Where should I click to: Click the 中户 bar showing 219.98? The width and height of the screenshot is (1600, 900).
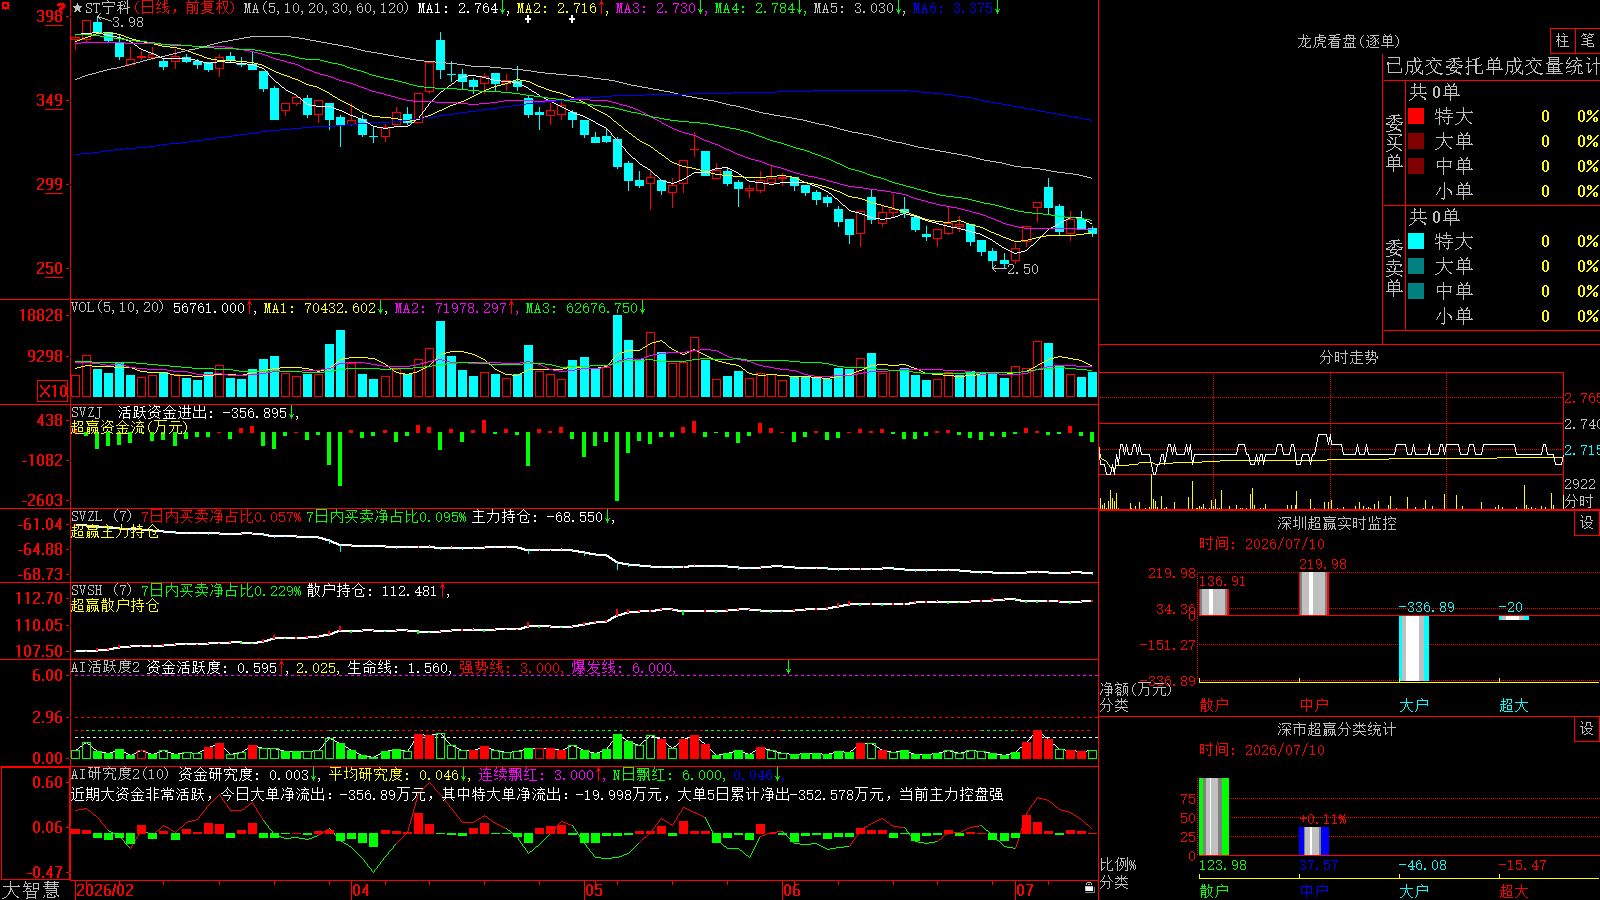point(1314,594)
